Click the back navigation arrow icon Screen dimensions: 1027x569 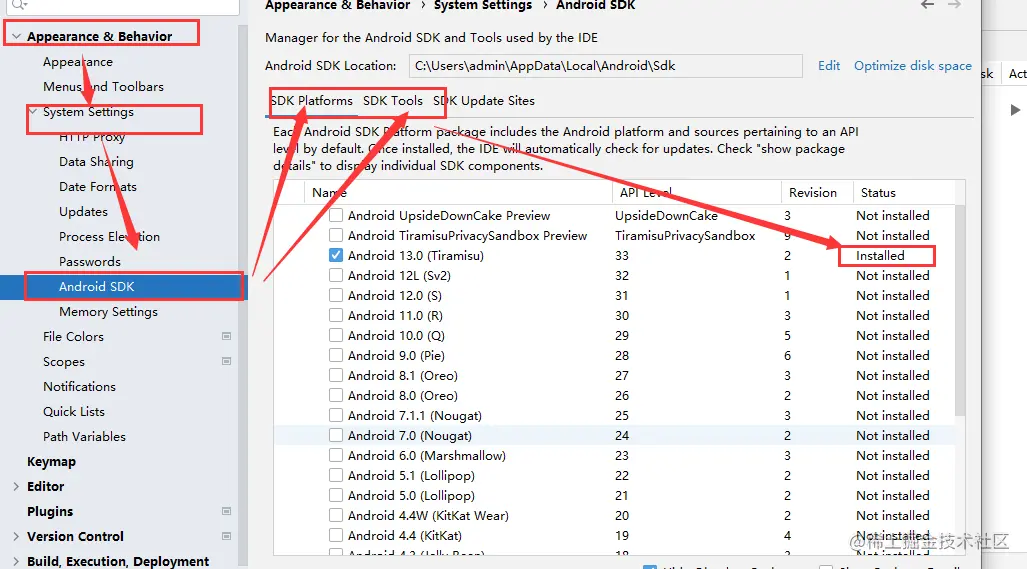(927, 5)
